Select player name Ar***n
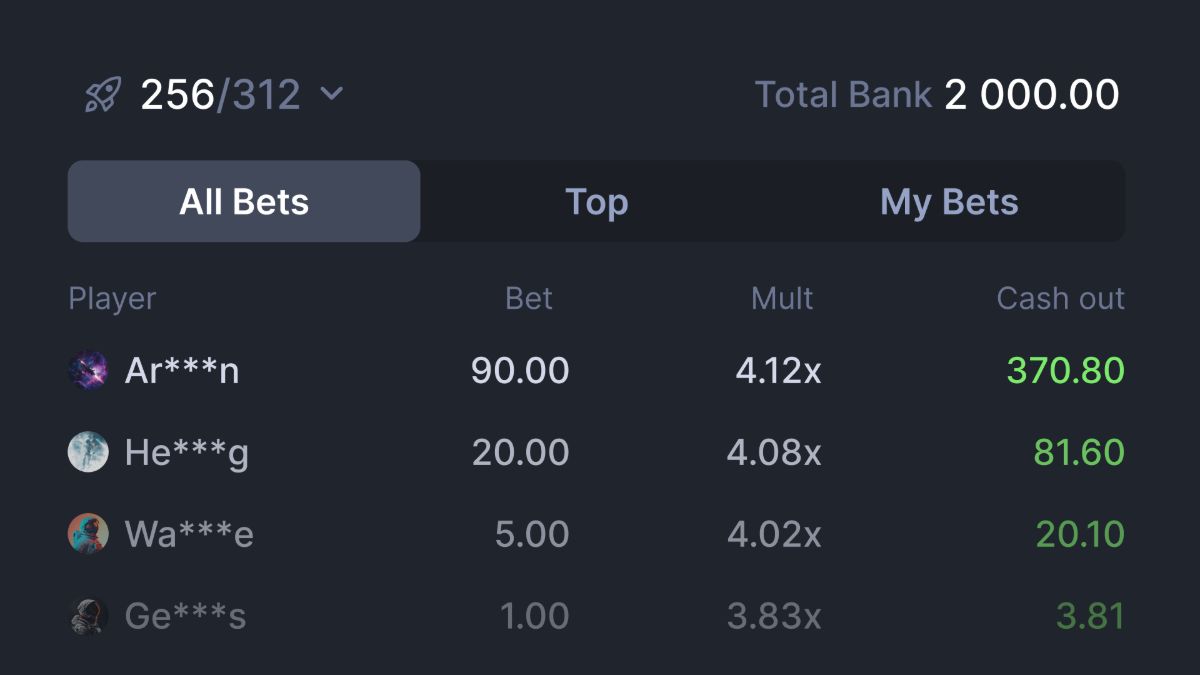 (182, 371)
